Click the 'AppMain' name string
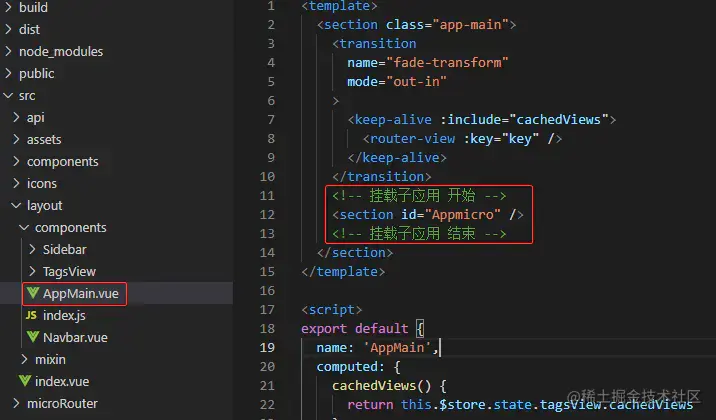The width and height of the screenshot is (716, 420). [x=397, y=347]
